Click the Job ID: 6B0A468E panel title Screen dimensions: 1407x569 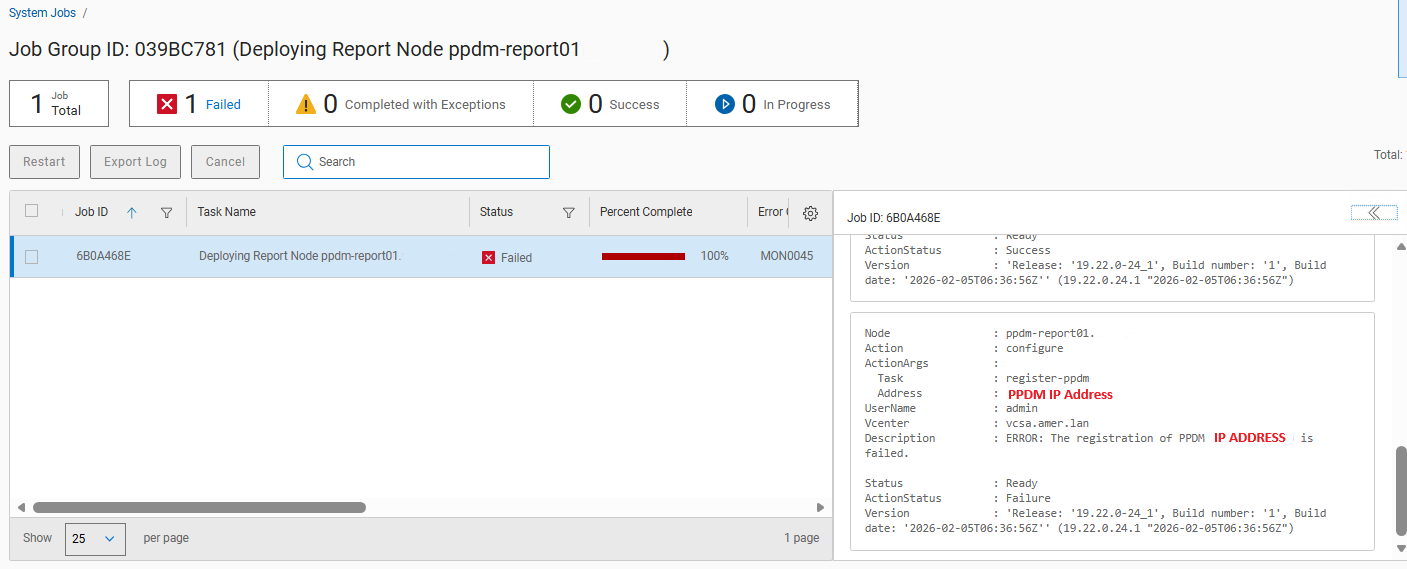(x=893, y=217)
